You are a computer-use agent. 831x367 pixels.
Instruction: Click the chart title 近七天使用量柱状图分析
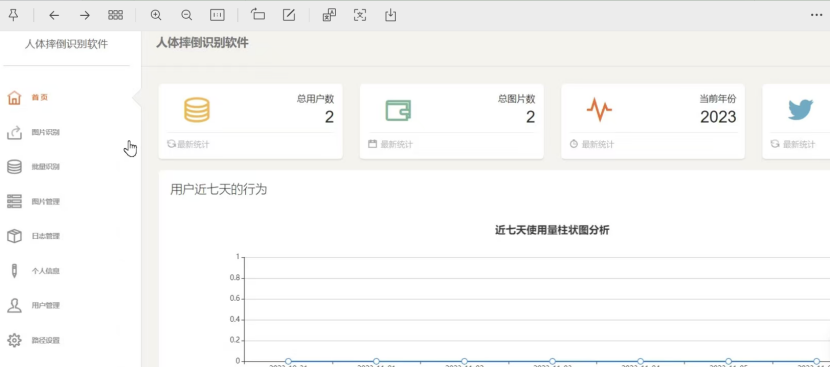552,230
